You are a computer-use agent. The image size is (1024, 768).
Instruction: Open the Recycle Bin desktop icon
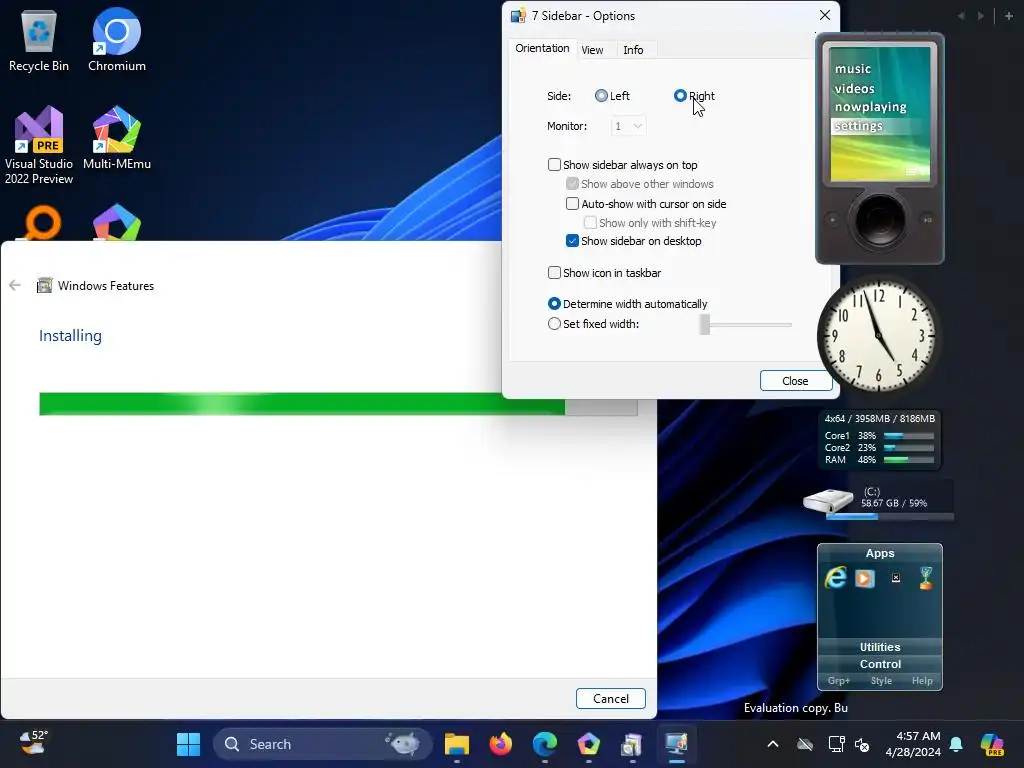[39, 40]
